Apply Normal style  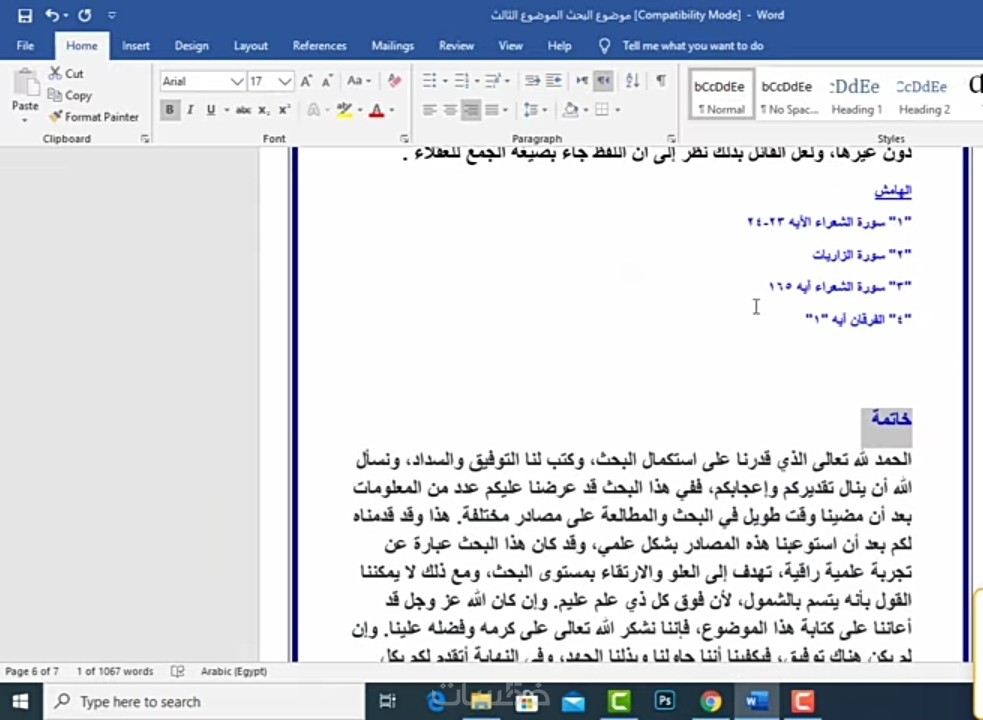point(721,94)
